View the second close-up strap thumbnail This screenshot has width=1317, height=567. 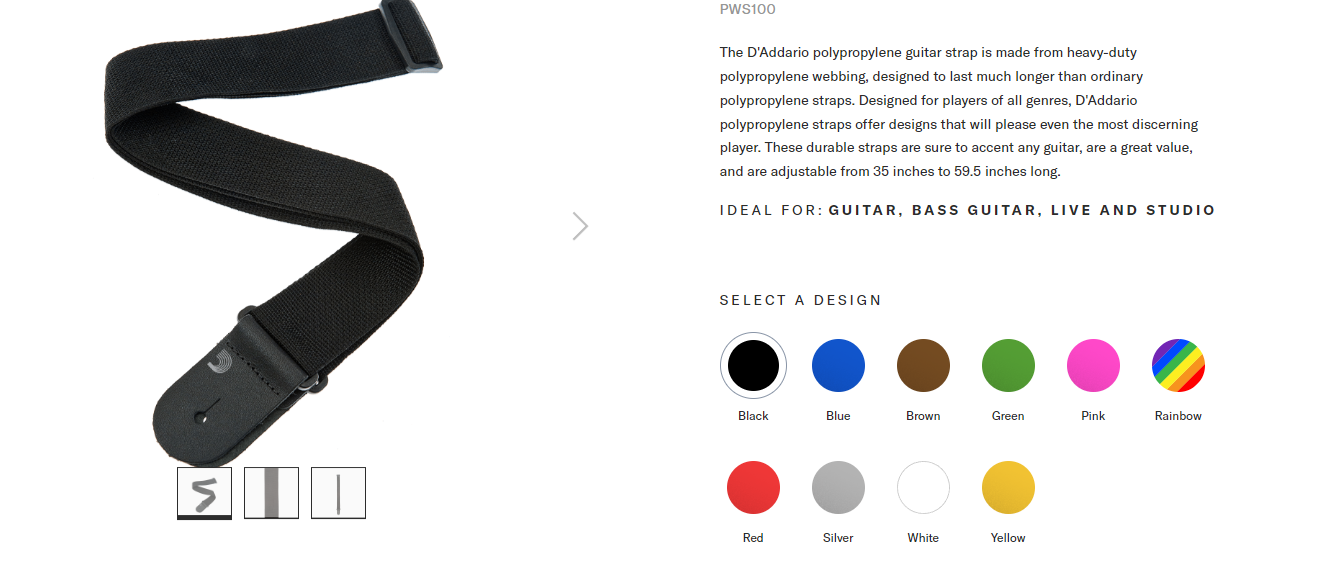(x=271, y=493)
